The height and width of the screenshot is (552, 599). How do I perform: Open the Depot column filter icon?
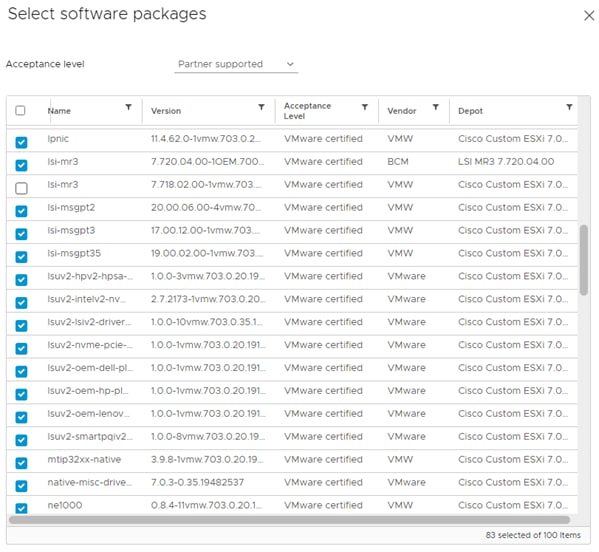pyautogui.click(x=569, y=107)
